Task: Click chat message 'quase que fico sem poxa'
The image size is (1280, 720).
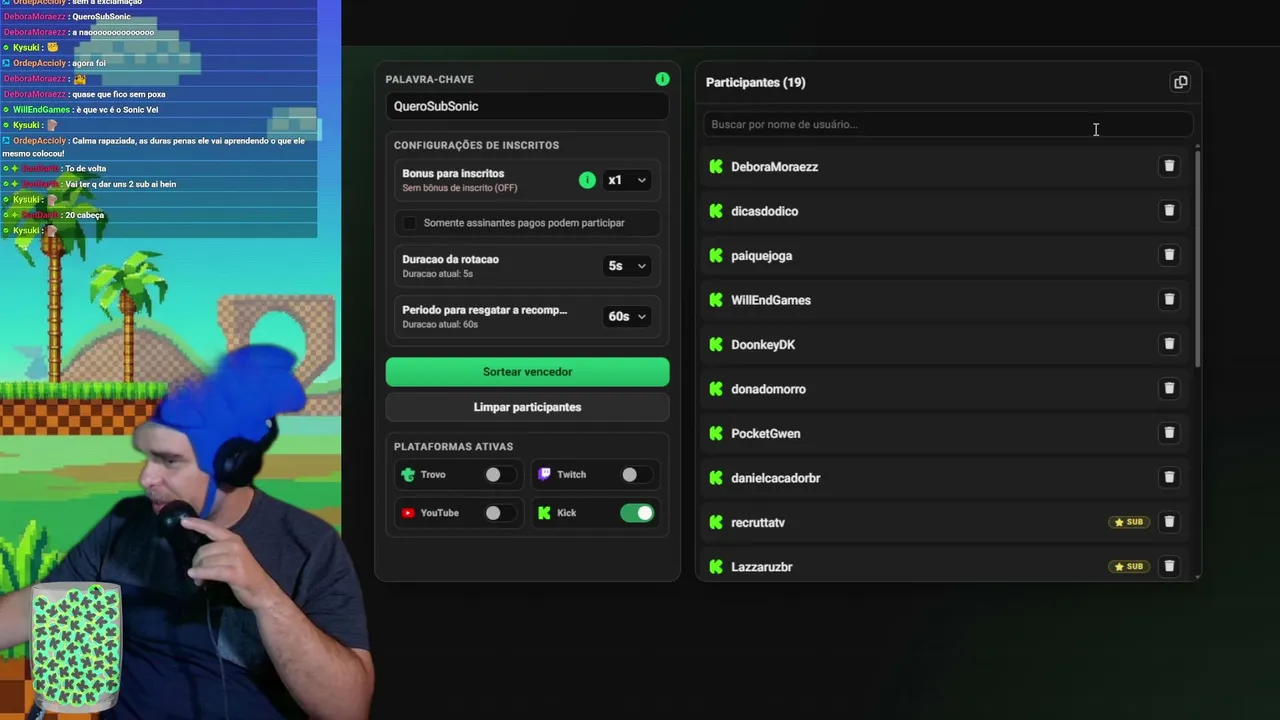Action: pyautogui.click(x=119, y=94)
